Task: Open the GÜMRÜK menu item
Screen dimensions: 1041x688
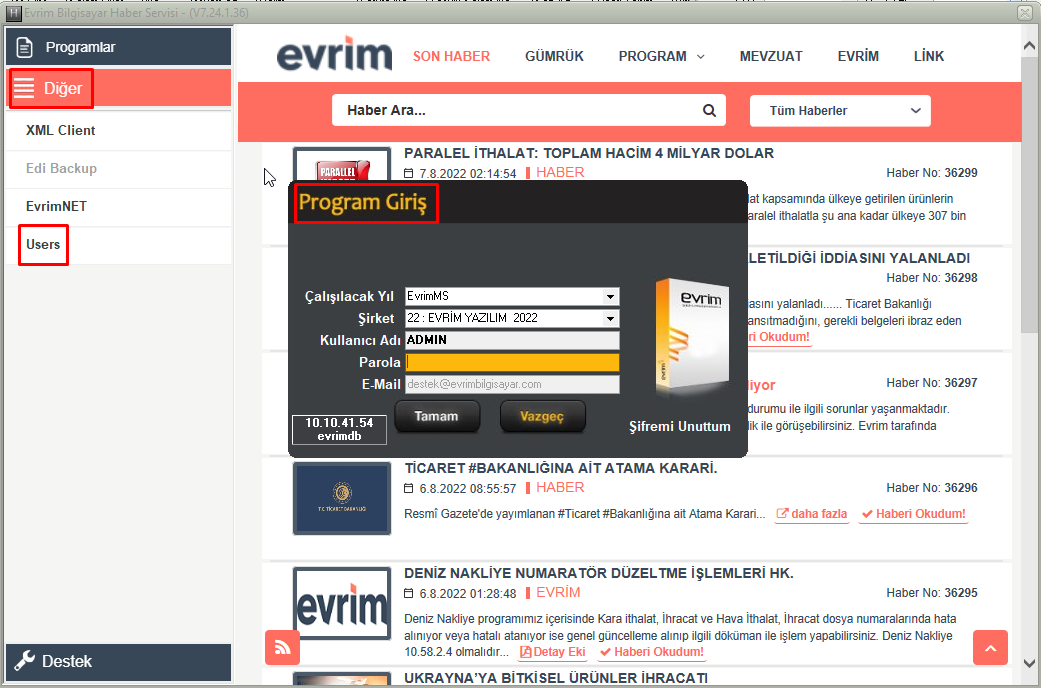Action: (x=554, y=56)
